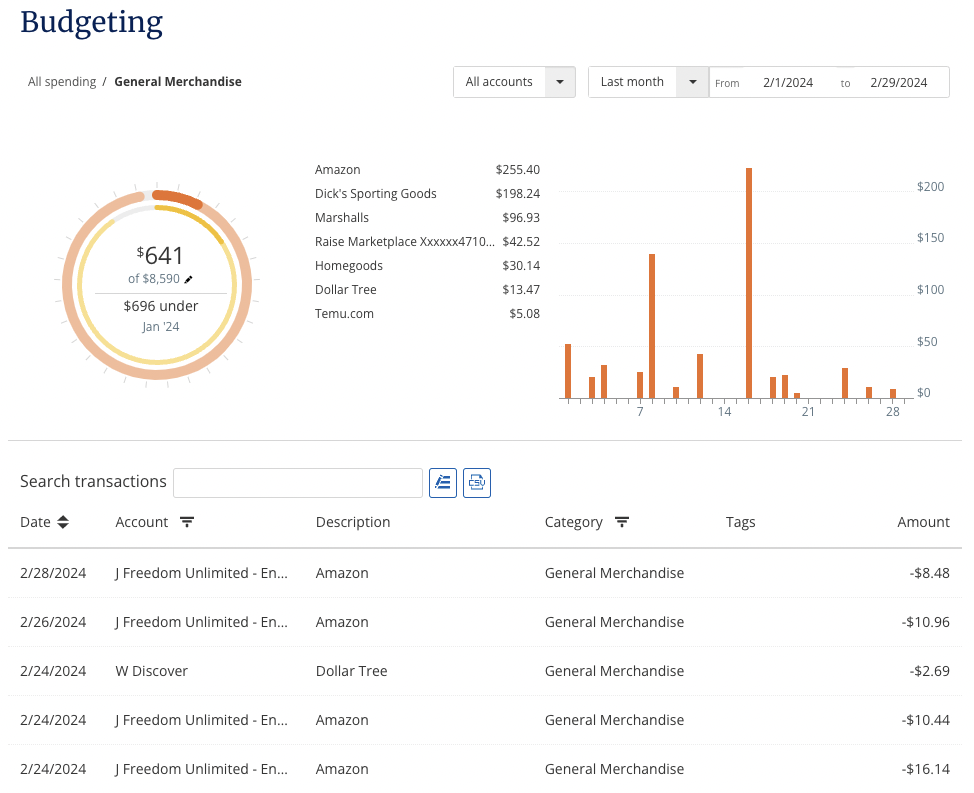Click the Search transactions input field

[x=298, y=483]
